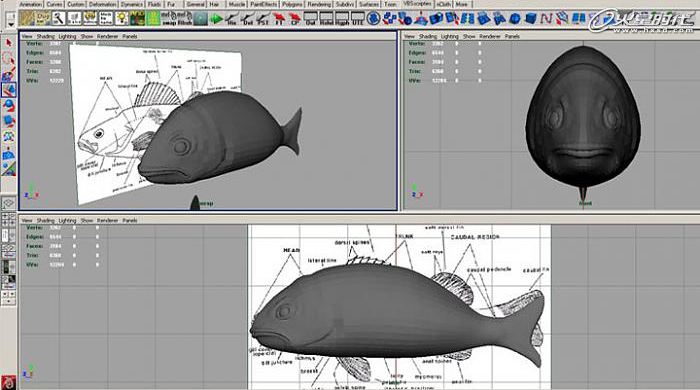Select the arrow Select tool in toolbox
The width and height of the screenshot is (700, 390).
[8, 43]
